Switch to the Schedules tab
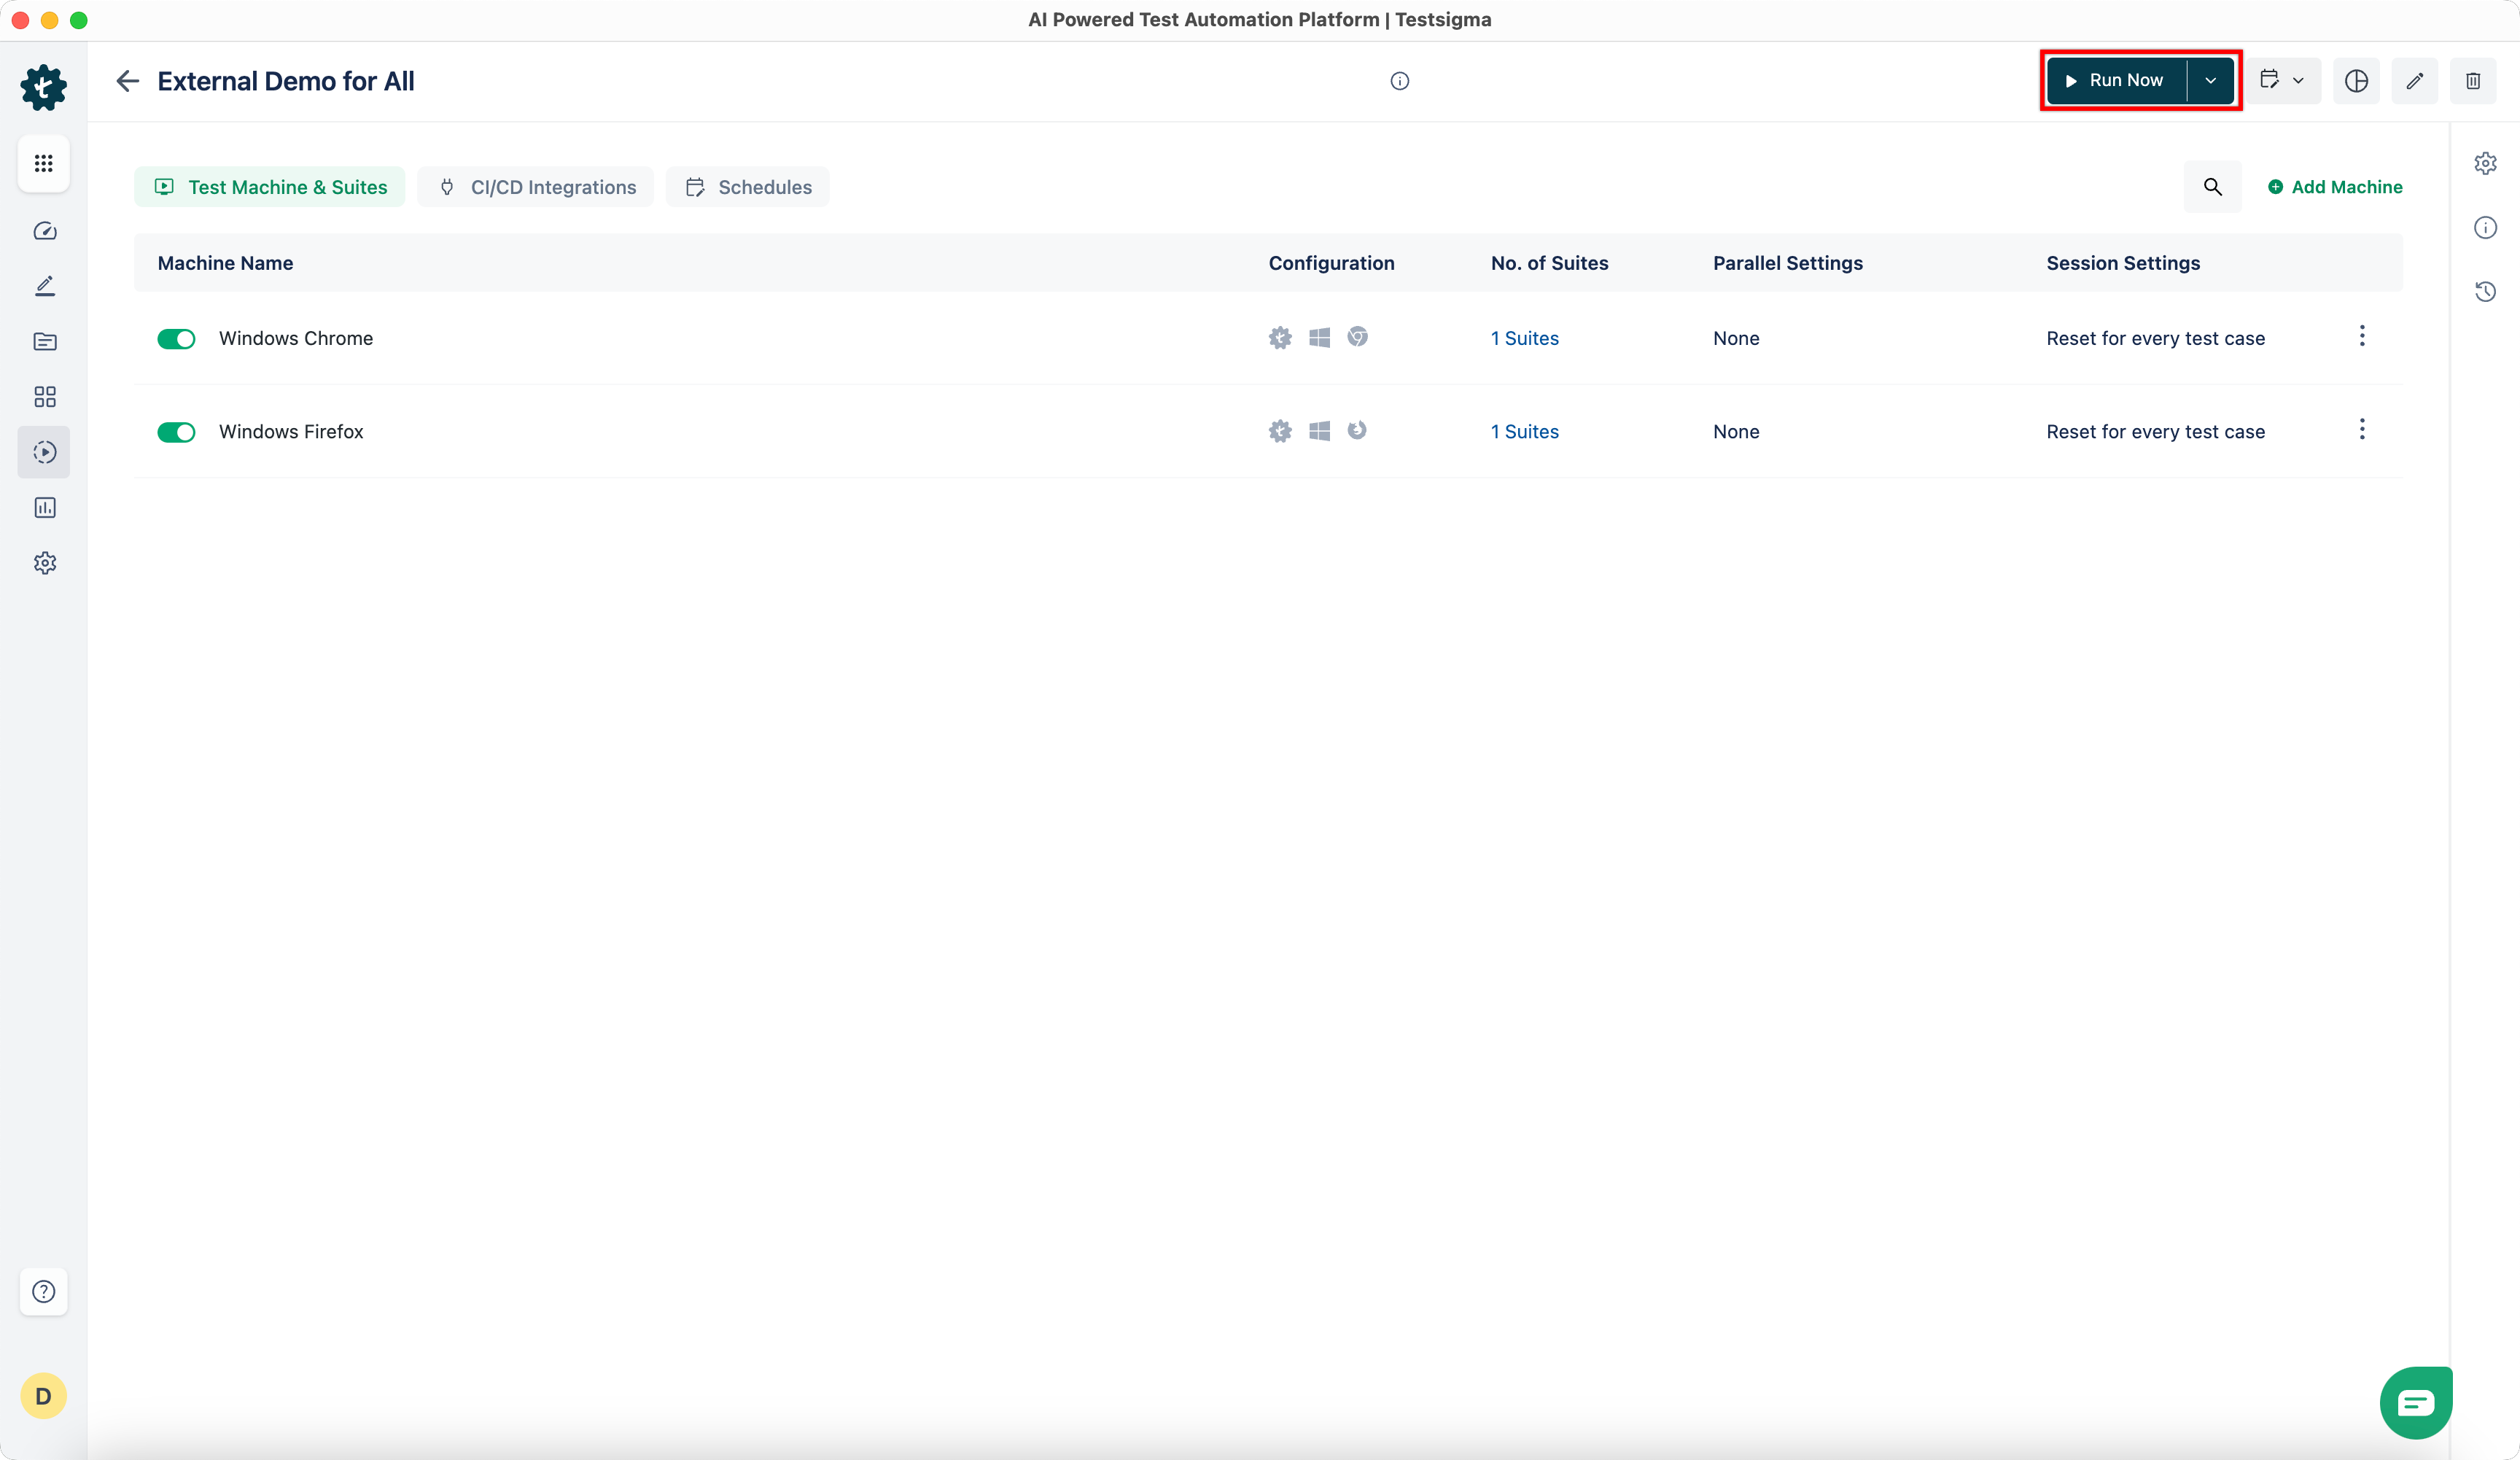Image resolution: width=2520 pixels, height=1460 pixels. 748,187
